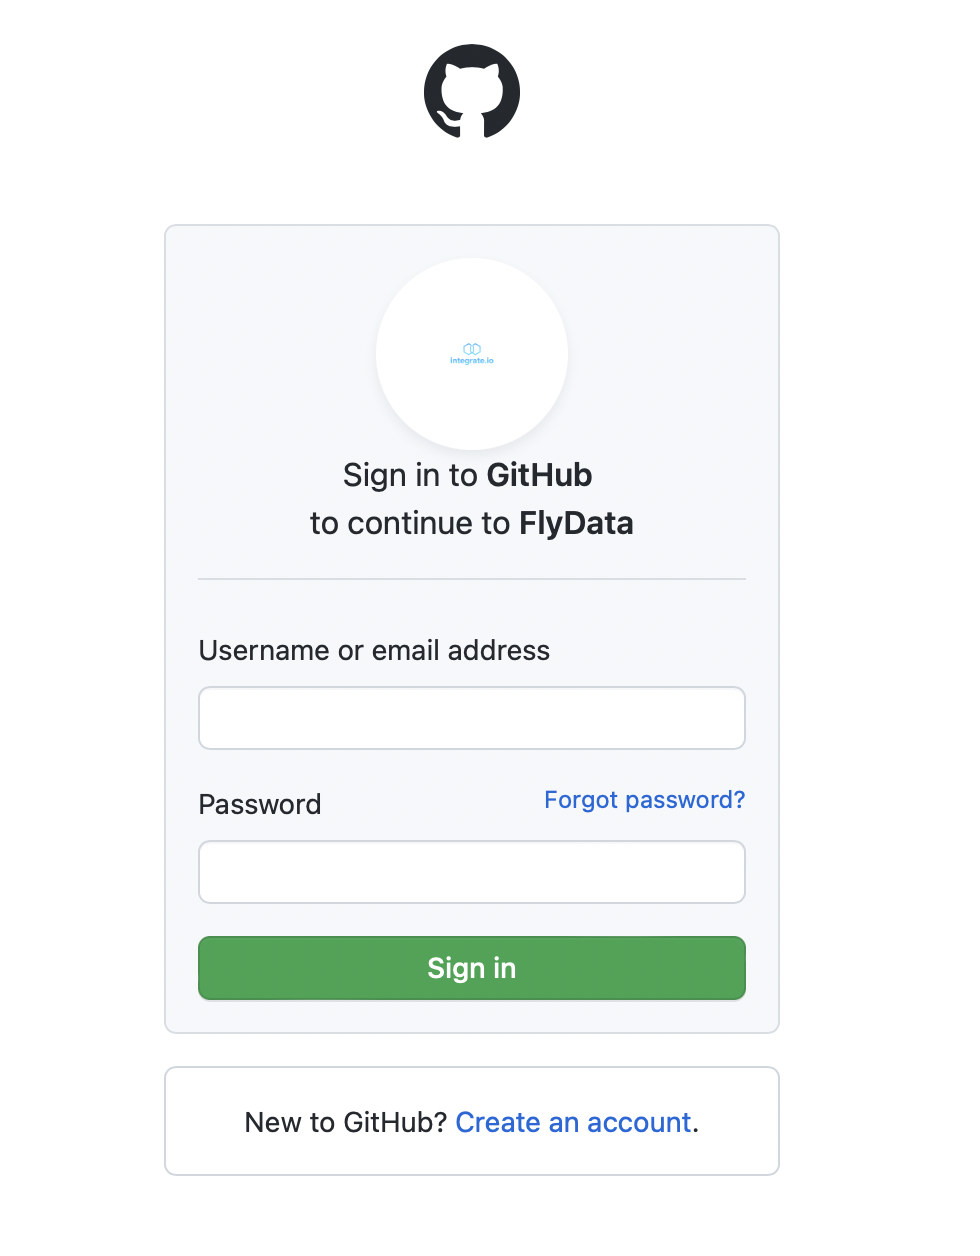Click the small integrate.io logo mark

tap(472, 348)
